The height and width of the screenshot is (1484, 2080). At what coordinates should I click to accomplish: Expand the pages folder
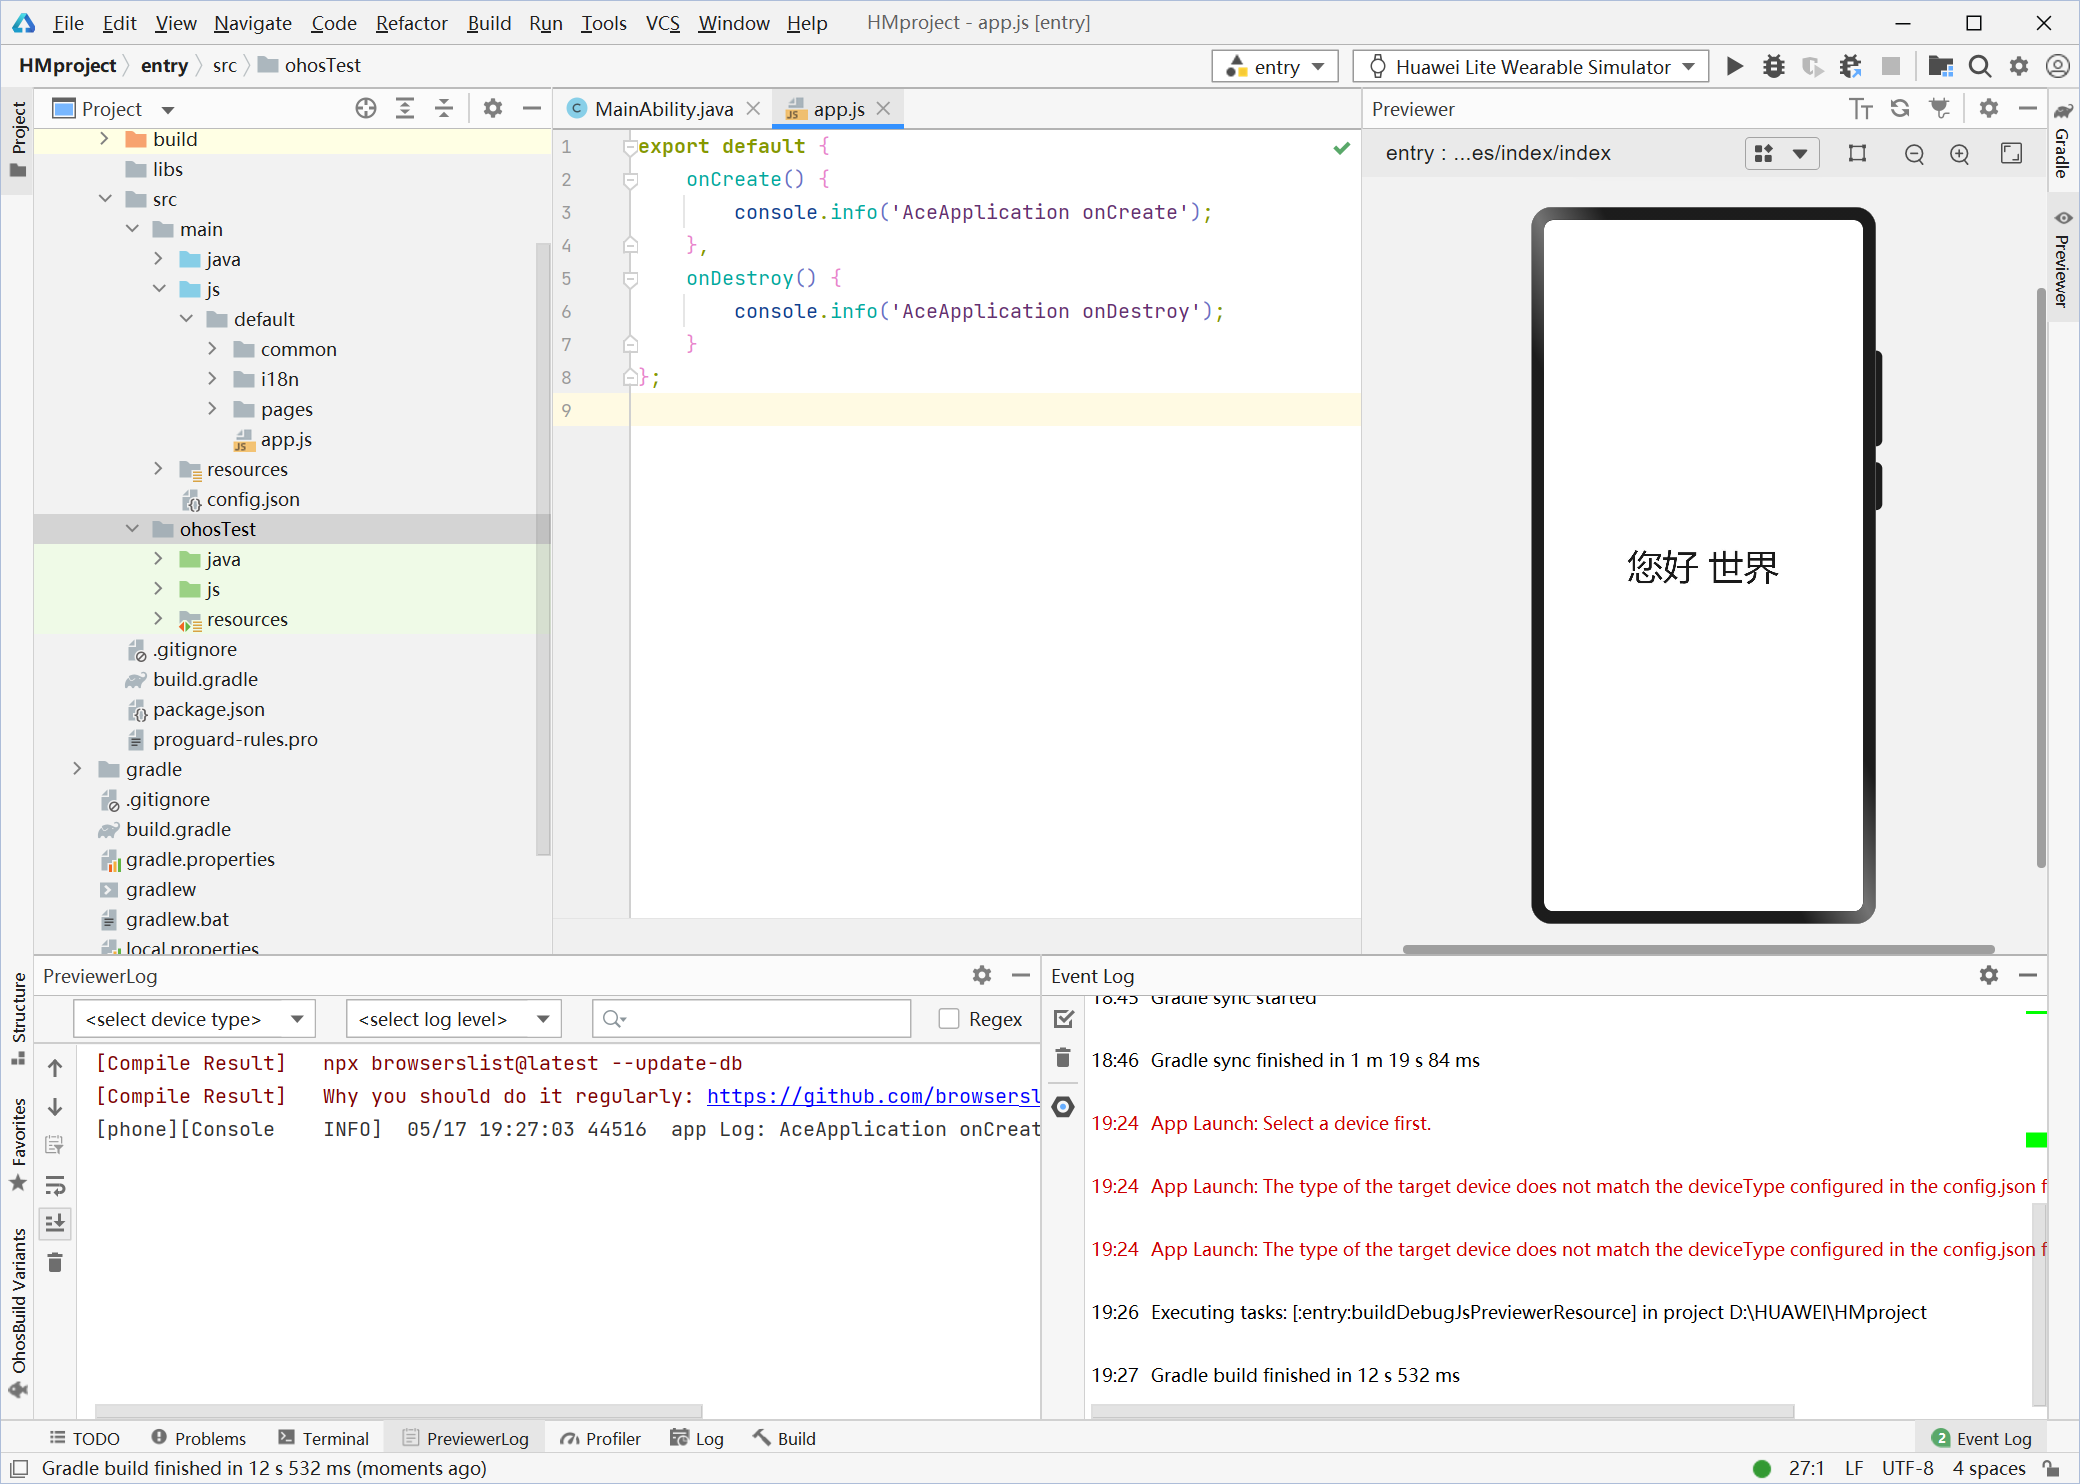pyautogui.click(x=212, y=409)
